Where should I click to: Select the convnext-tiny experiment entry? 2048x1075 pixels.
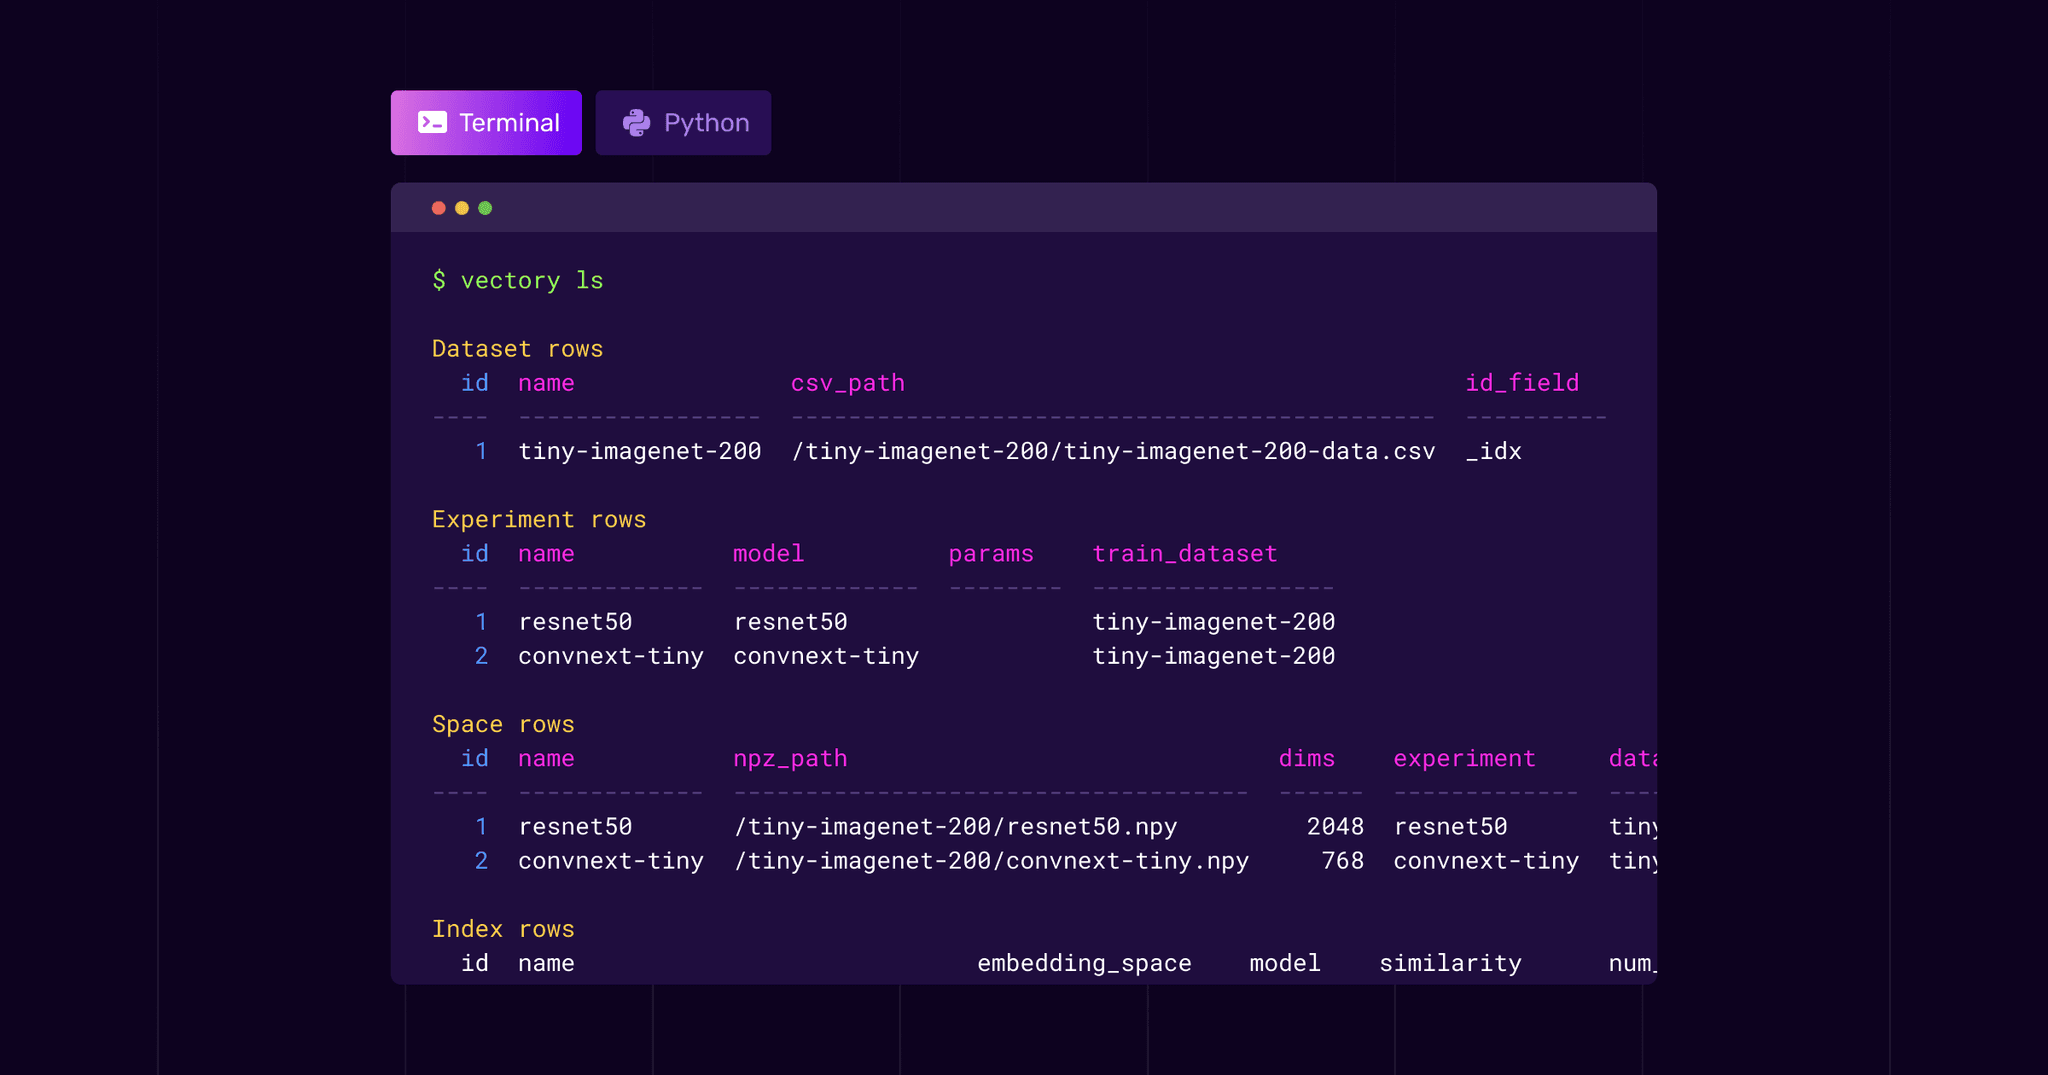click(611, 656)
